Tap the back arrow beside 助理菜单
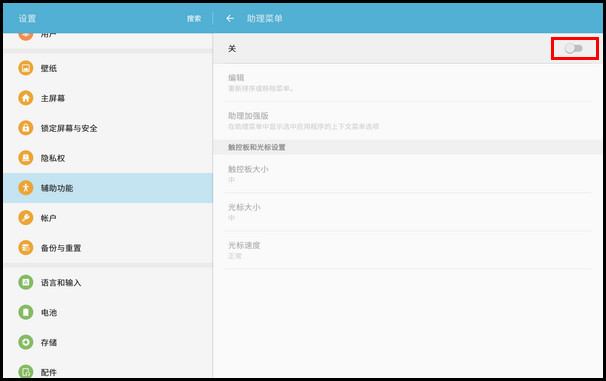Screen dimensions: 606x381 (230, 18)
